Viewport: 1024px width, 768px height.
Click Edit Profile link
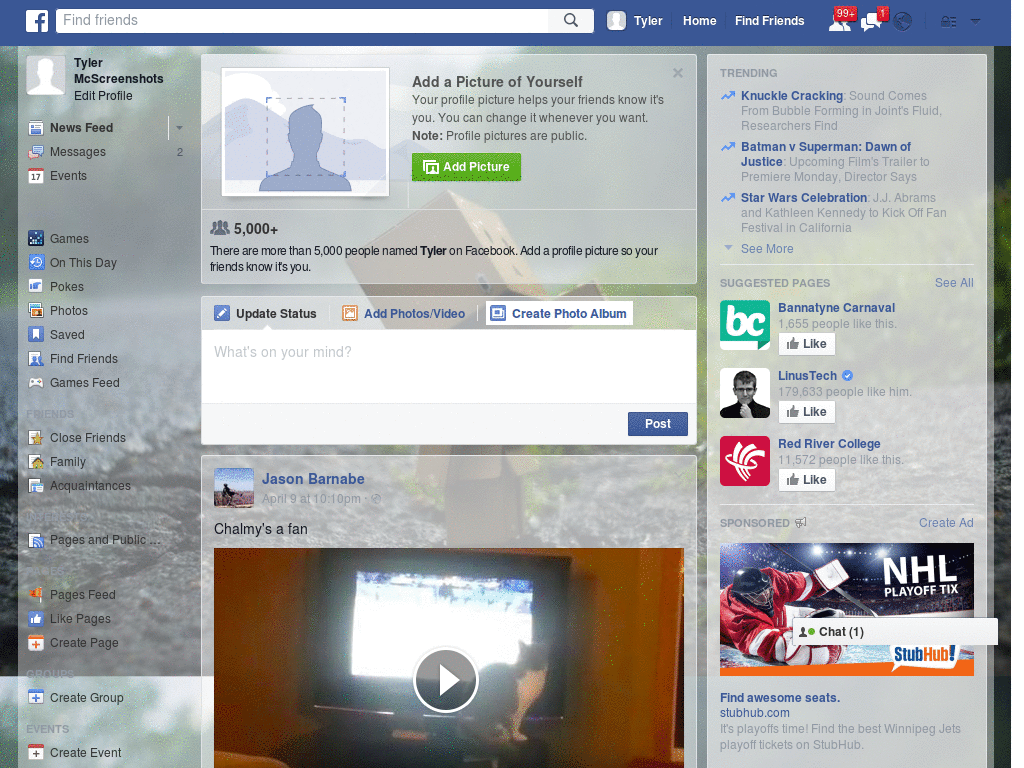(103, 96)
